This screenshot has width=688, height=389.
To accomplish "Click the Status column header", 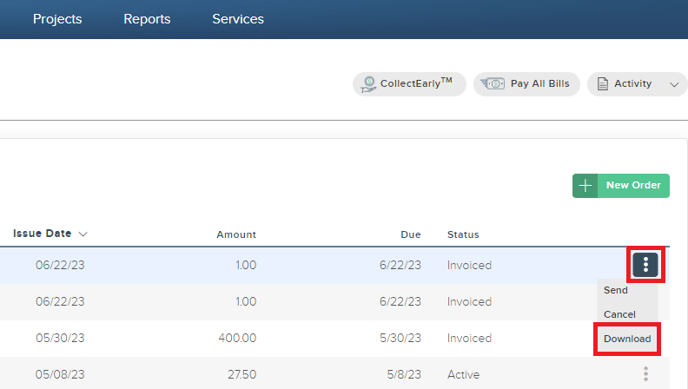I will (463, 235).
